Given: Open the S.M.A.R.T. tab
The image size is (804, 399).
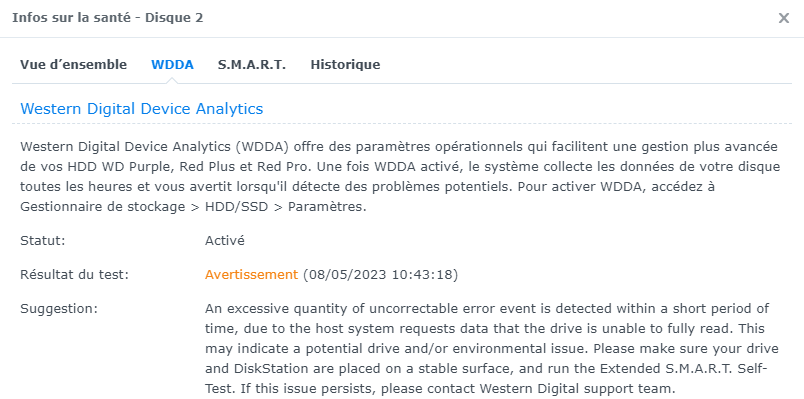Looking at the screenshot, I should [x=252, y=65].
